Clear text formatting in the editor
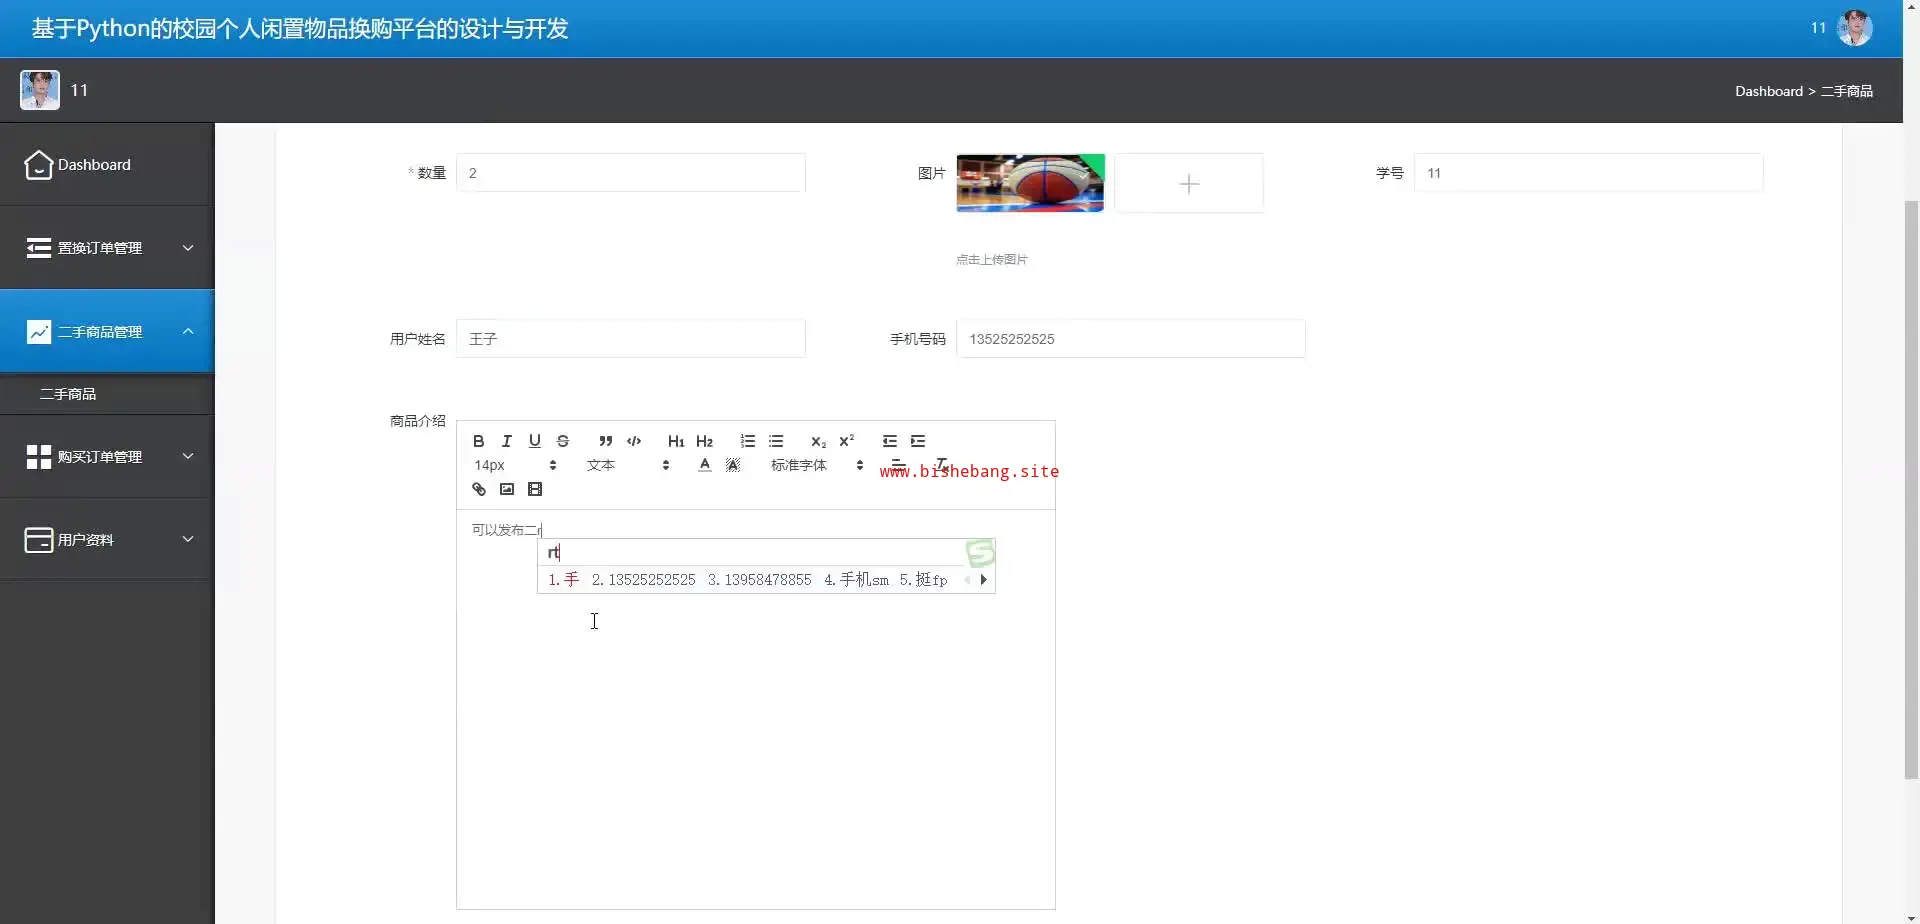This screenshot has height=924, width=1920. coord(941,465)
